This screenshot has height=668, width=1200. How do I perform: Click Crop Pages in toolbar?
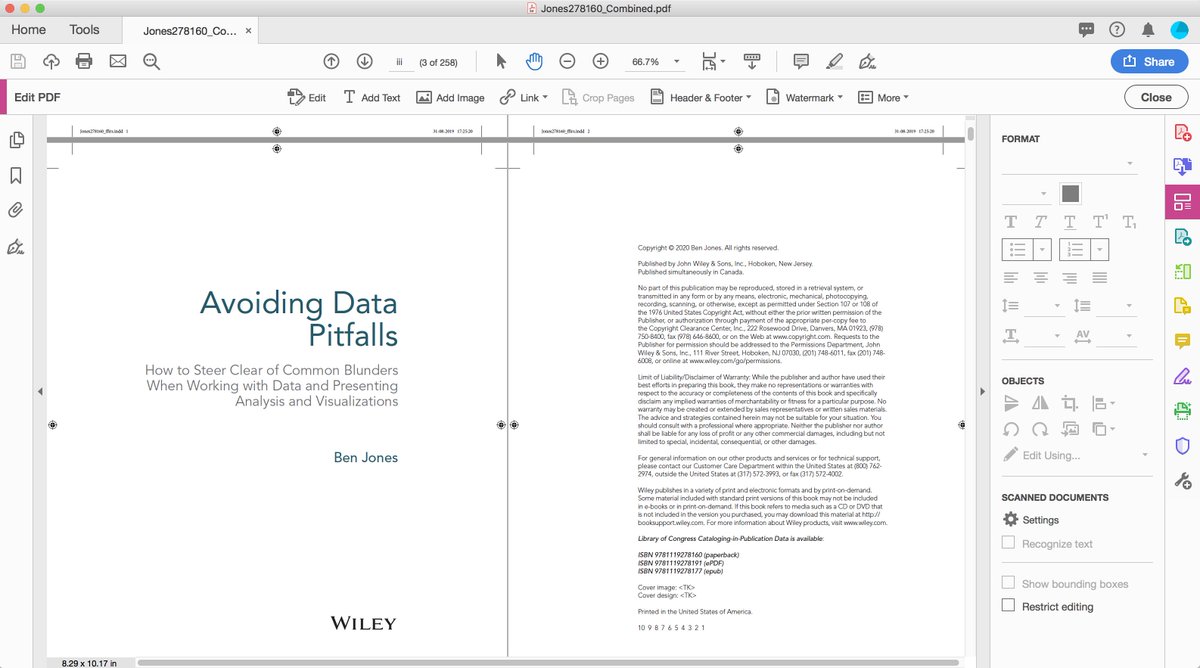pos(598,97)
